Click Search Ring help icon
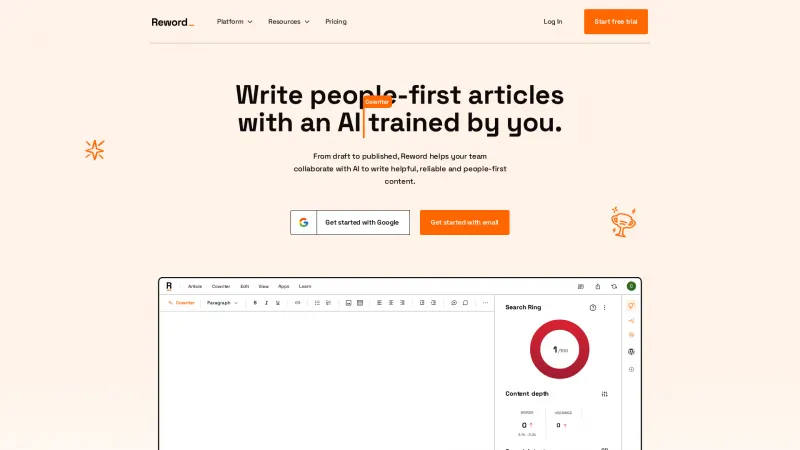Image resolution: width=800 pixels, height=450 pixels. click(x=593, y=308)
